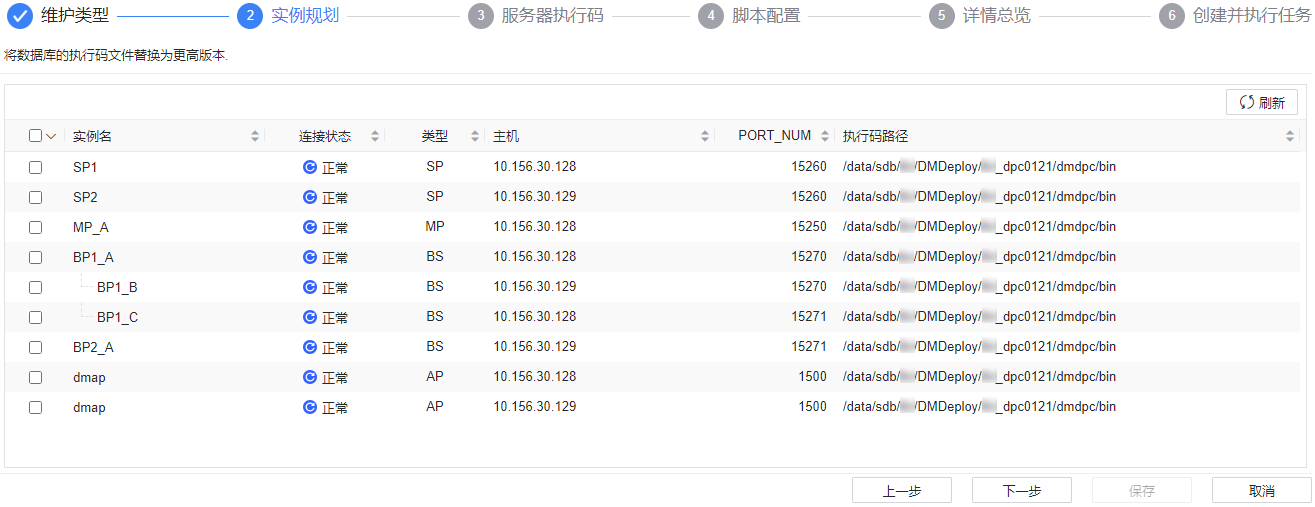Click connection status icon in BP1_A row
This screenshot has width=1315, height=507.
point(310,257)
